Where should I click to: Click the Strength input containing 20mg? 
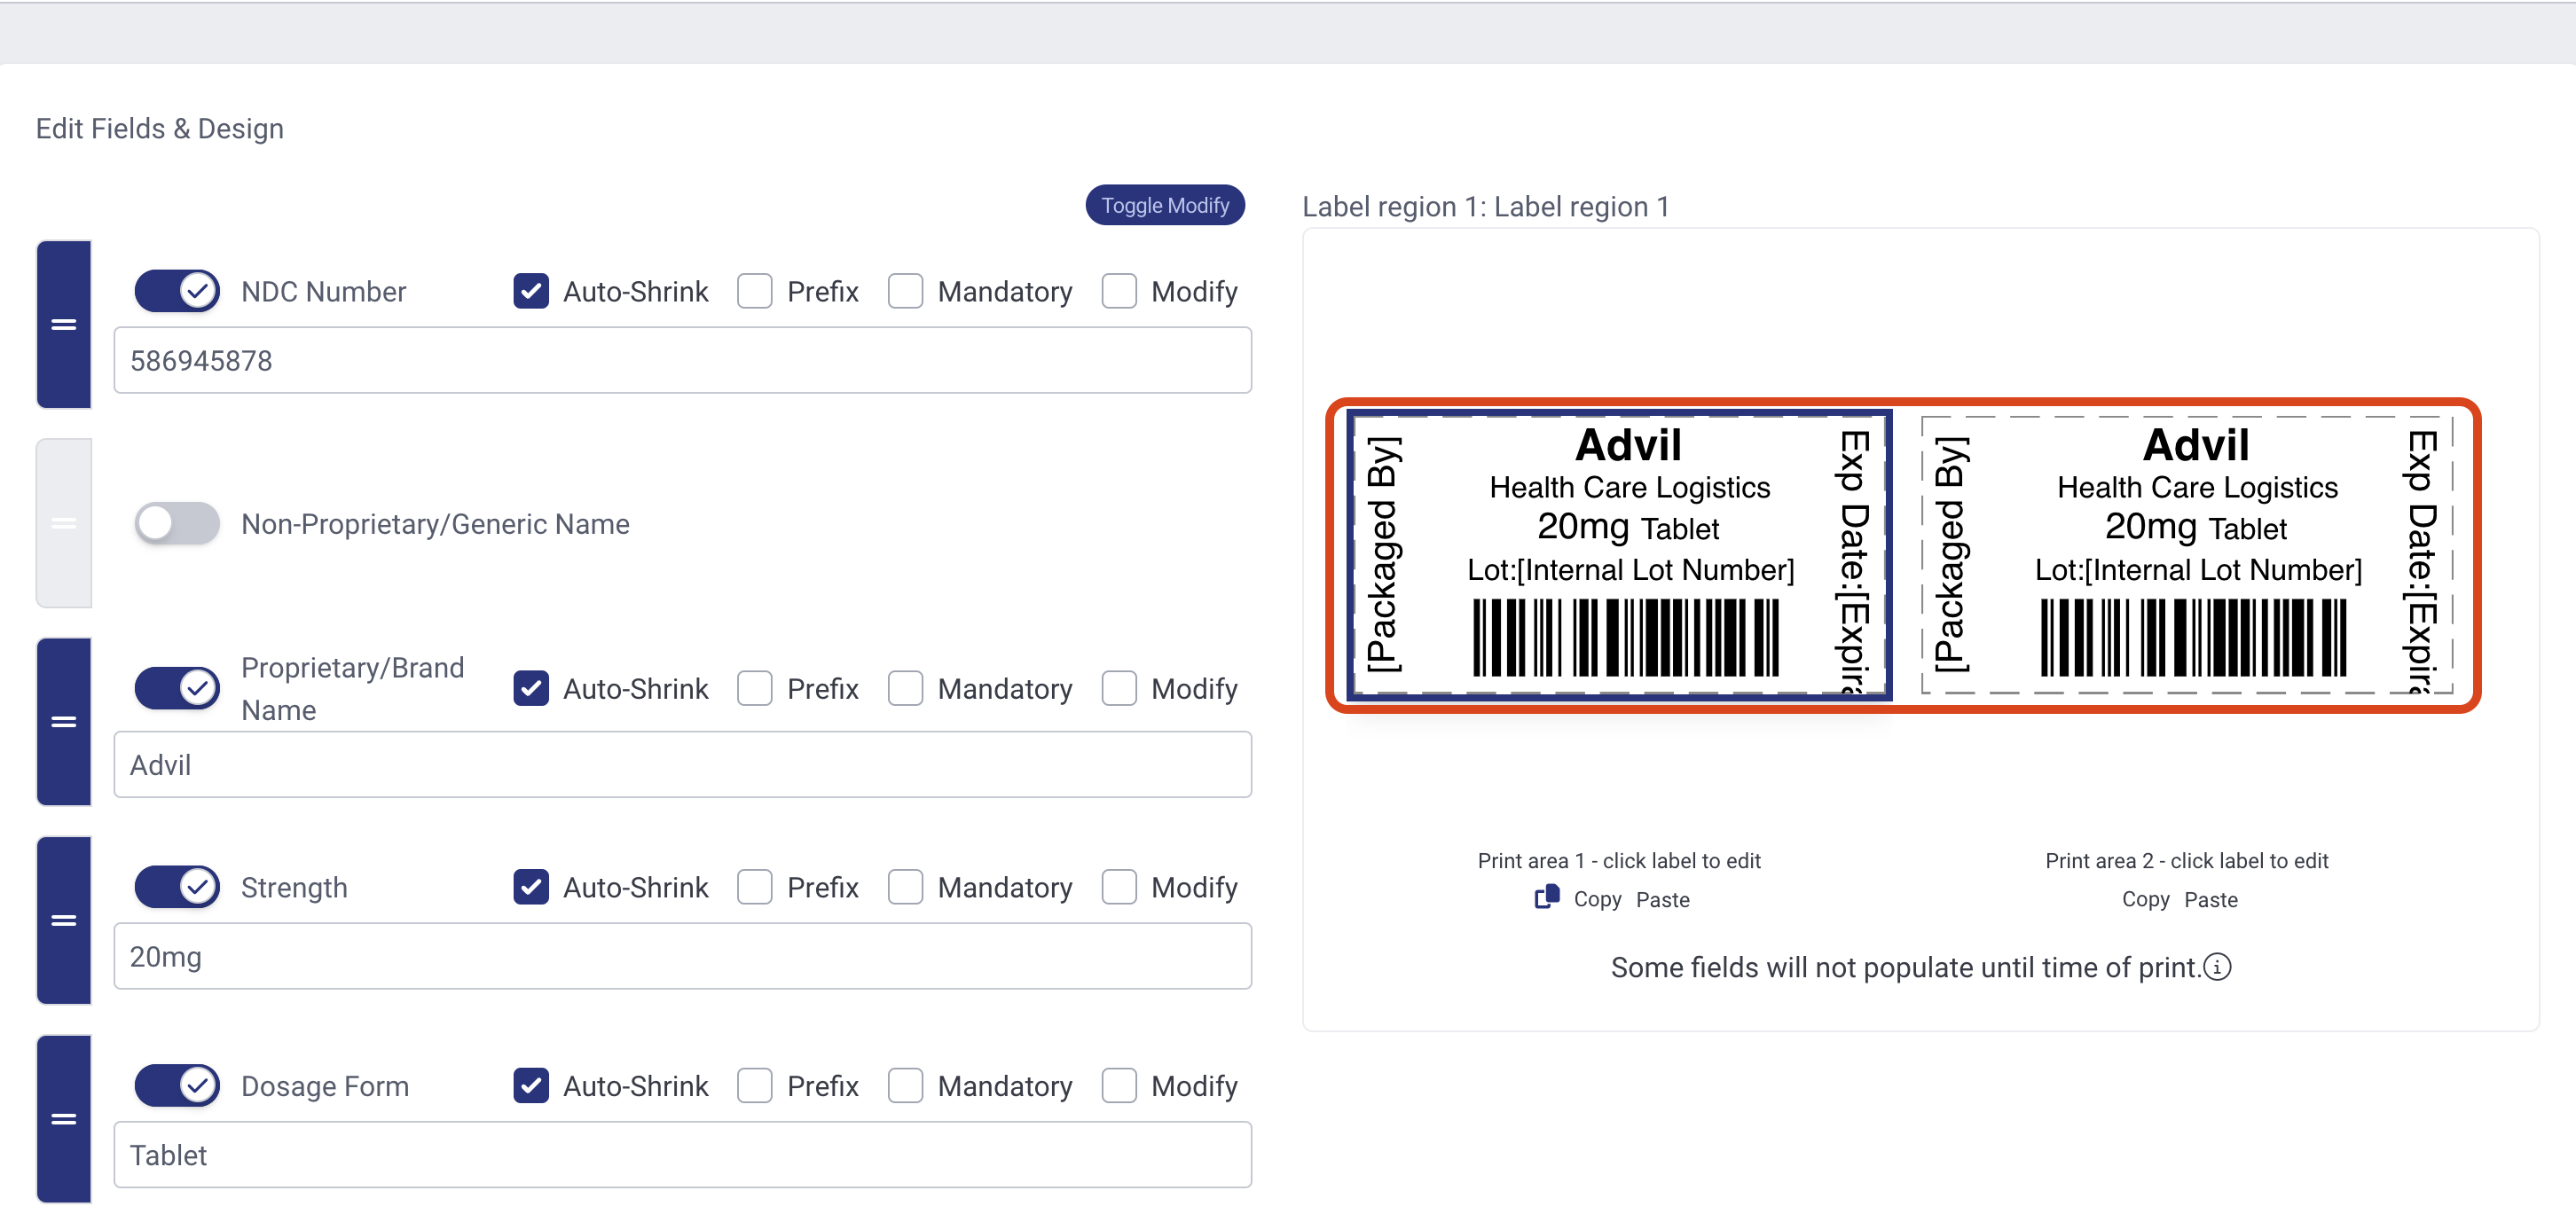point(682,956)
